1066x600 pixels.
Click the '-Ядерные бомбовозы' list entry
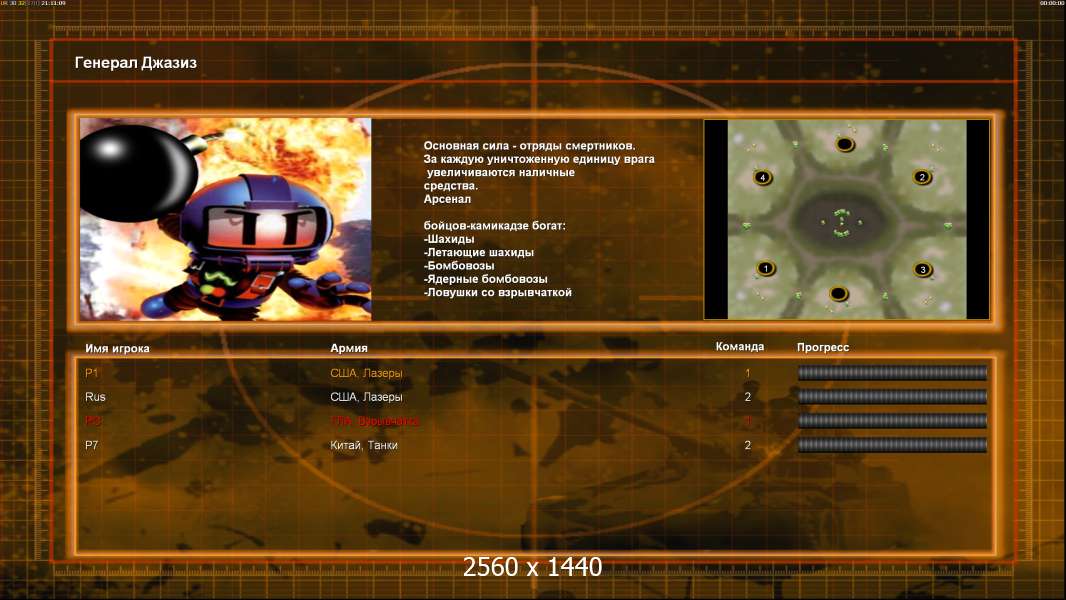coord(485,279)
